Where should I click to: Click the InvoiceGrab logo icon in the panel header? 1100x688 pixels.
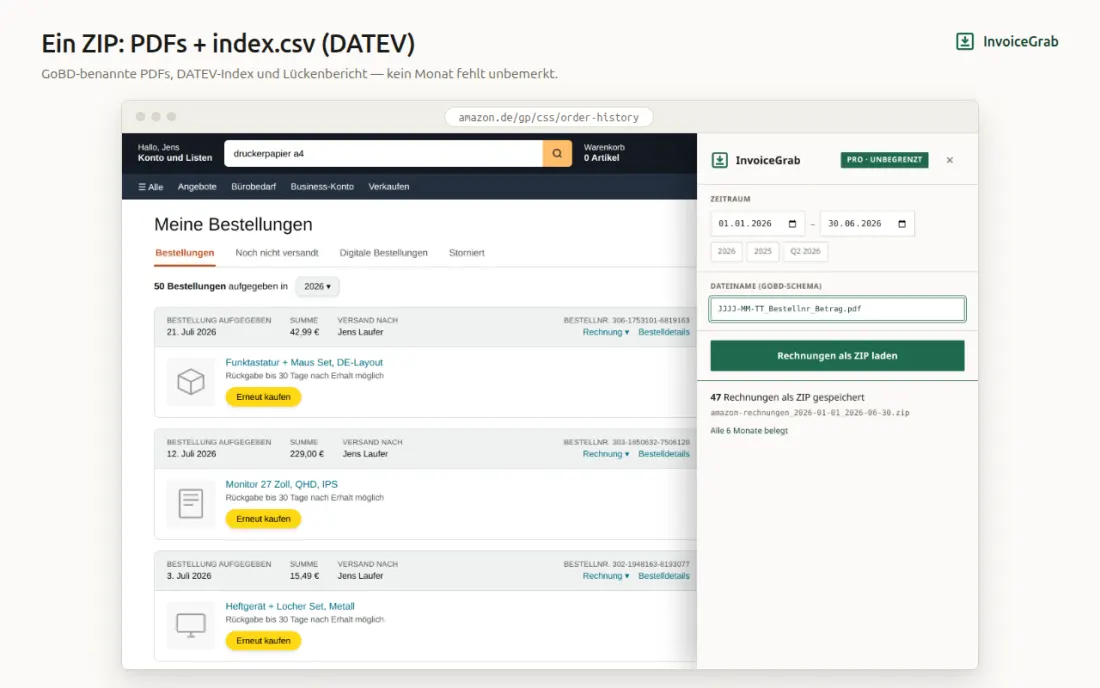pos(720,160)
